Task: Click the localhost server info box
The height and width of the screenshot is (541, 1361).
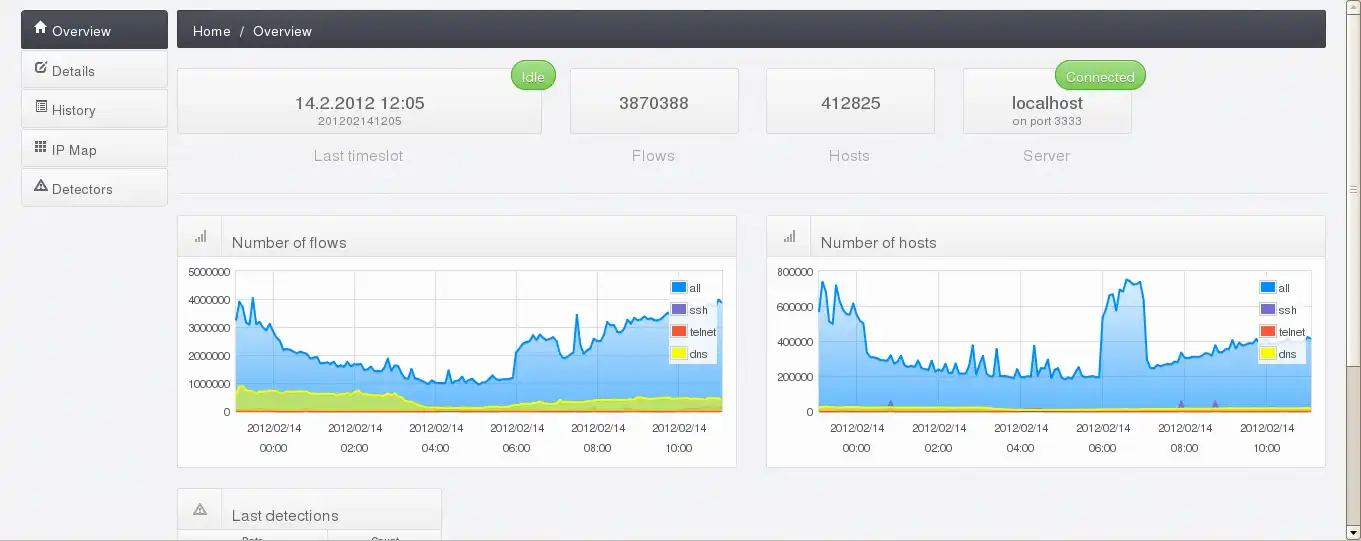Action: [x=1047, y=101]
